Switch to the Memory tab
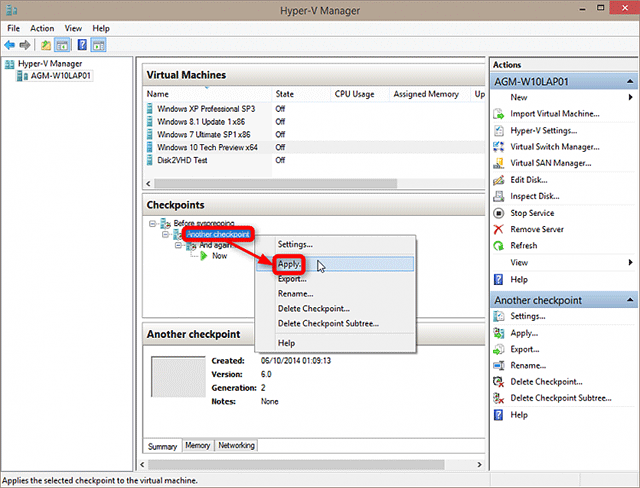640x488 pixels. [198, 445]
